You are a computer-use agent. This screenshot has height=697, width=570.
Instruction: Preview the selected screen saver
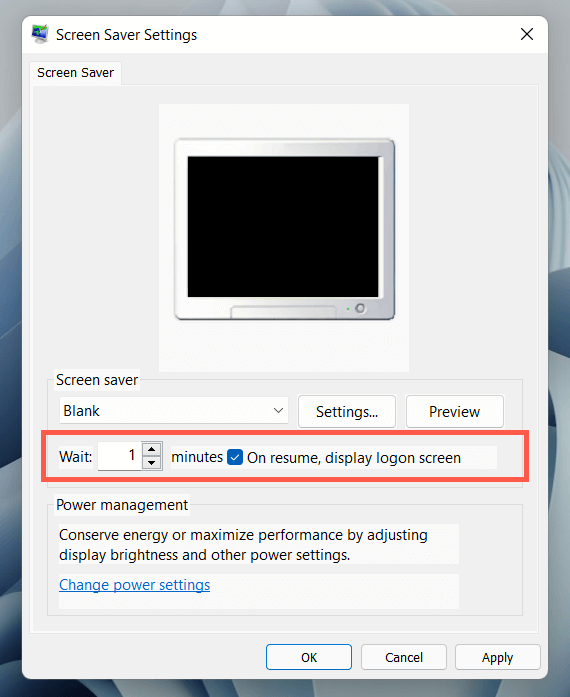454,412
